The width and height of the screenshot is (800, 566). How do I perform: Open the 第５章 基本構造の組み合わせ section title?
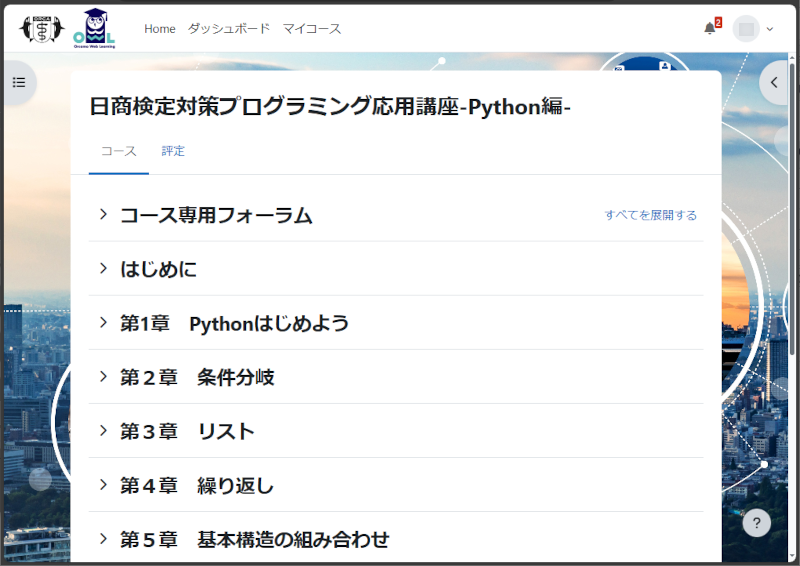[254, 539]
